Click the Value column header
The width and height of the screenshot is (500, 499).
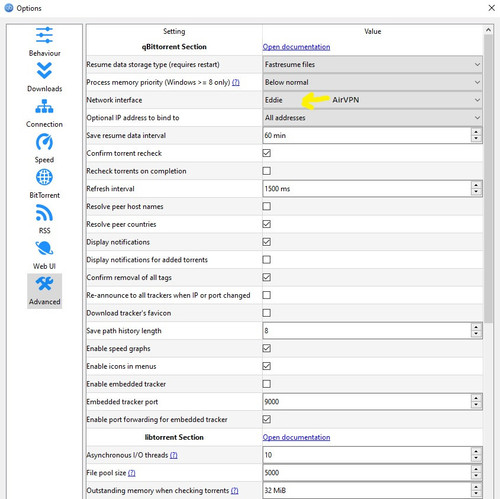[373, 31]
